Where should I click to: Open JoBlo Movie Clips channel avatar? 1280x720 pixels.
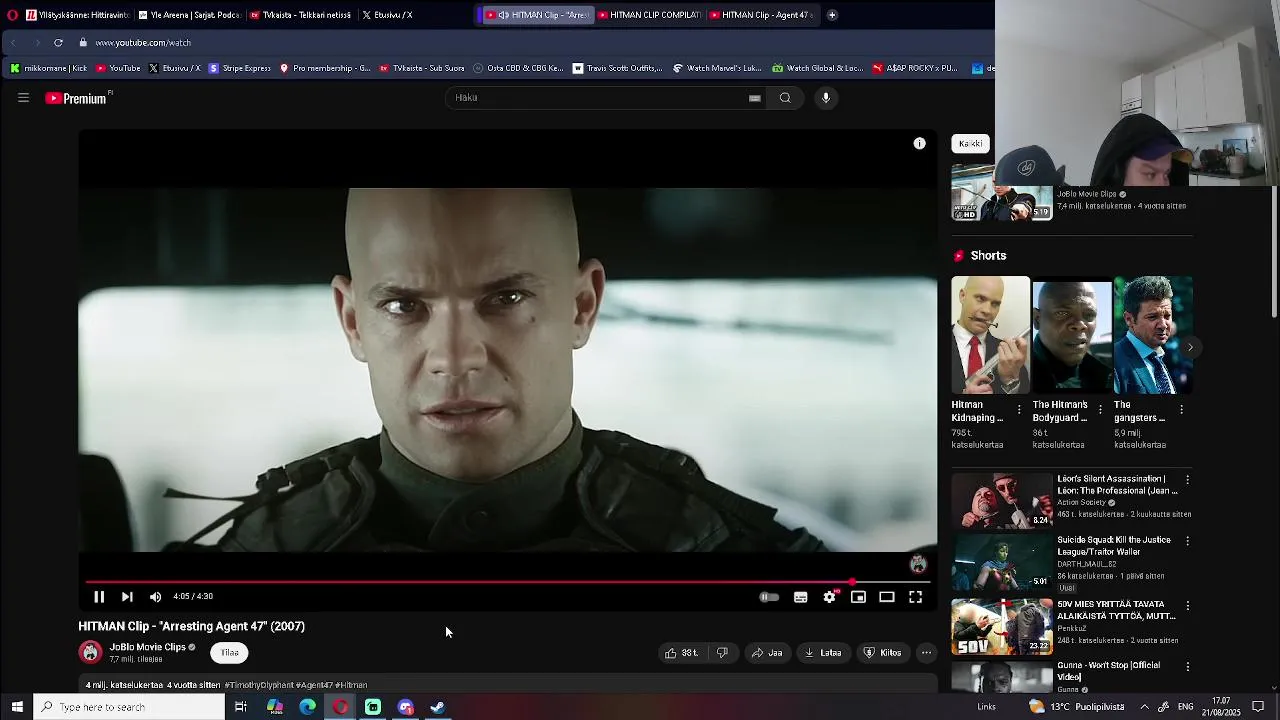point(91,653)
